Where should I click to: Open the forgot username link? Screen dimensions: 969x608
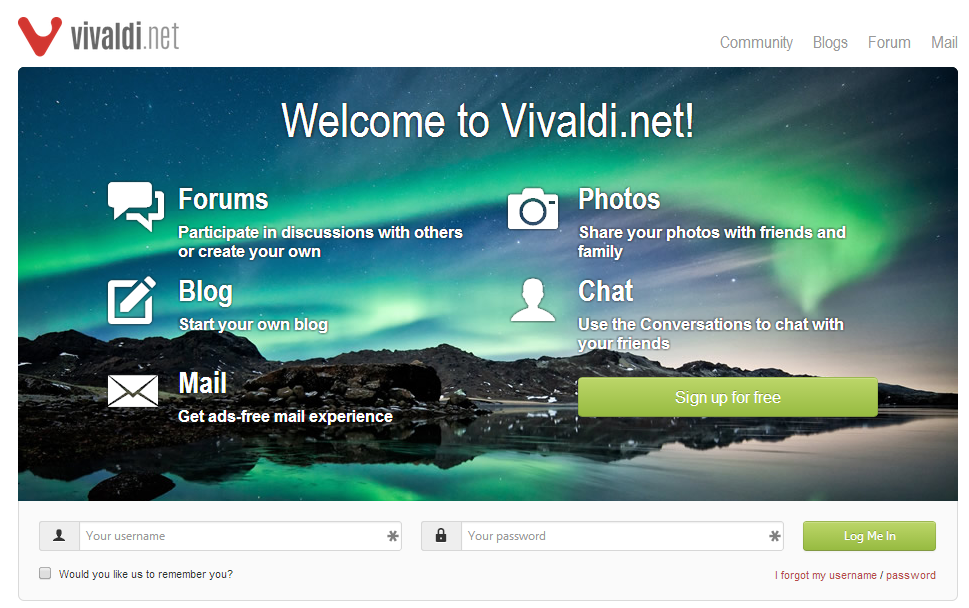826,575
